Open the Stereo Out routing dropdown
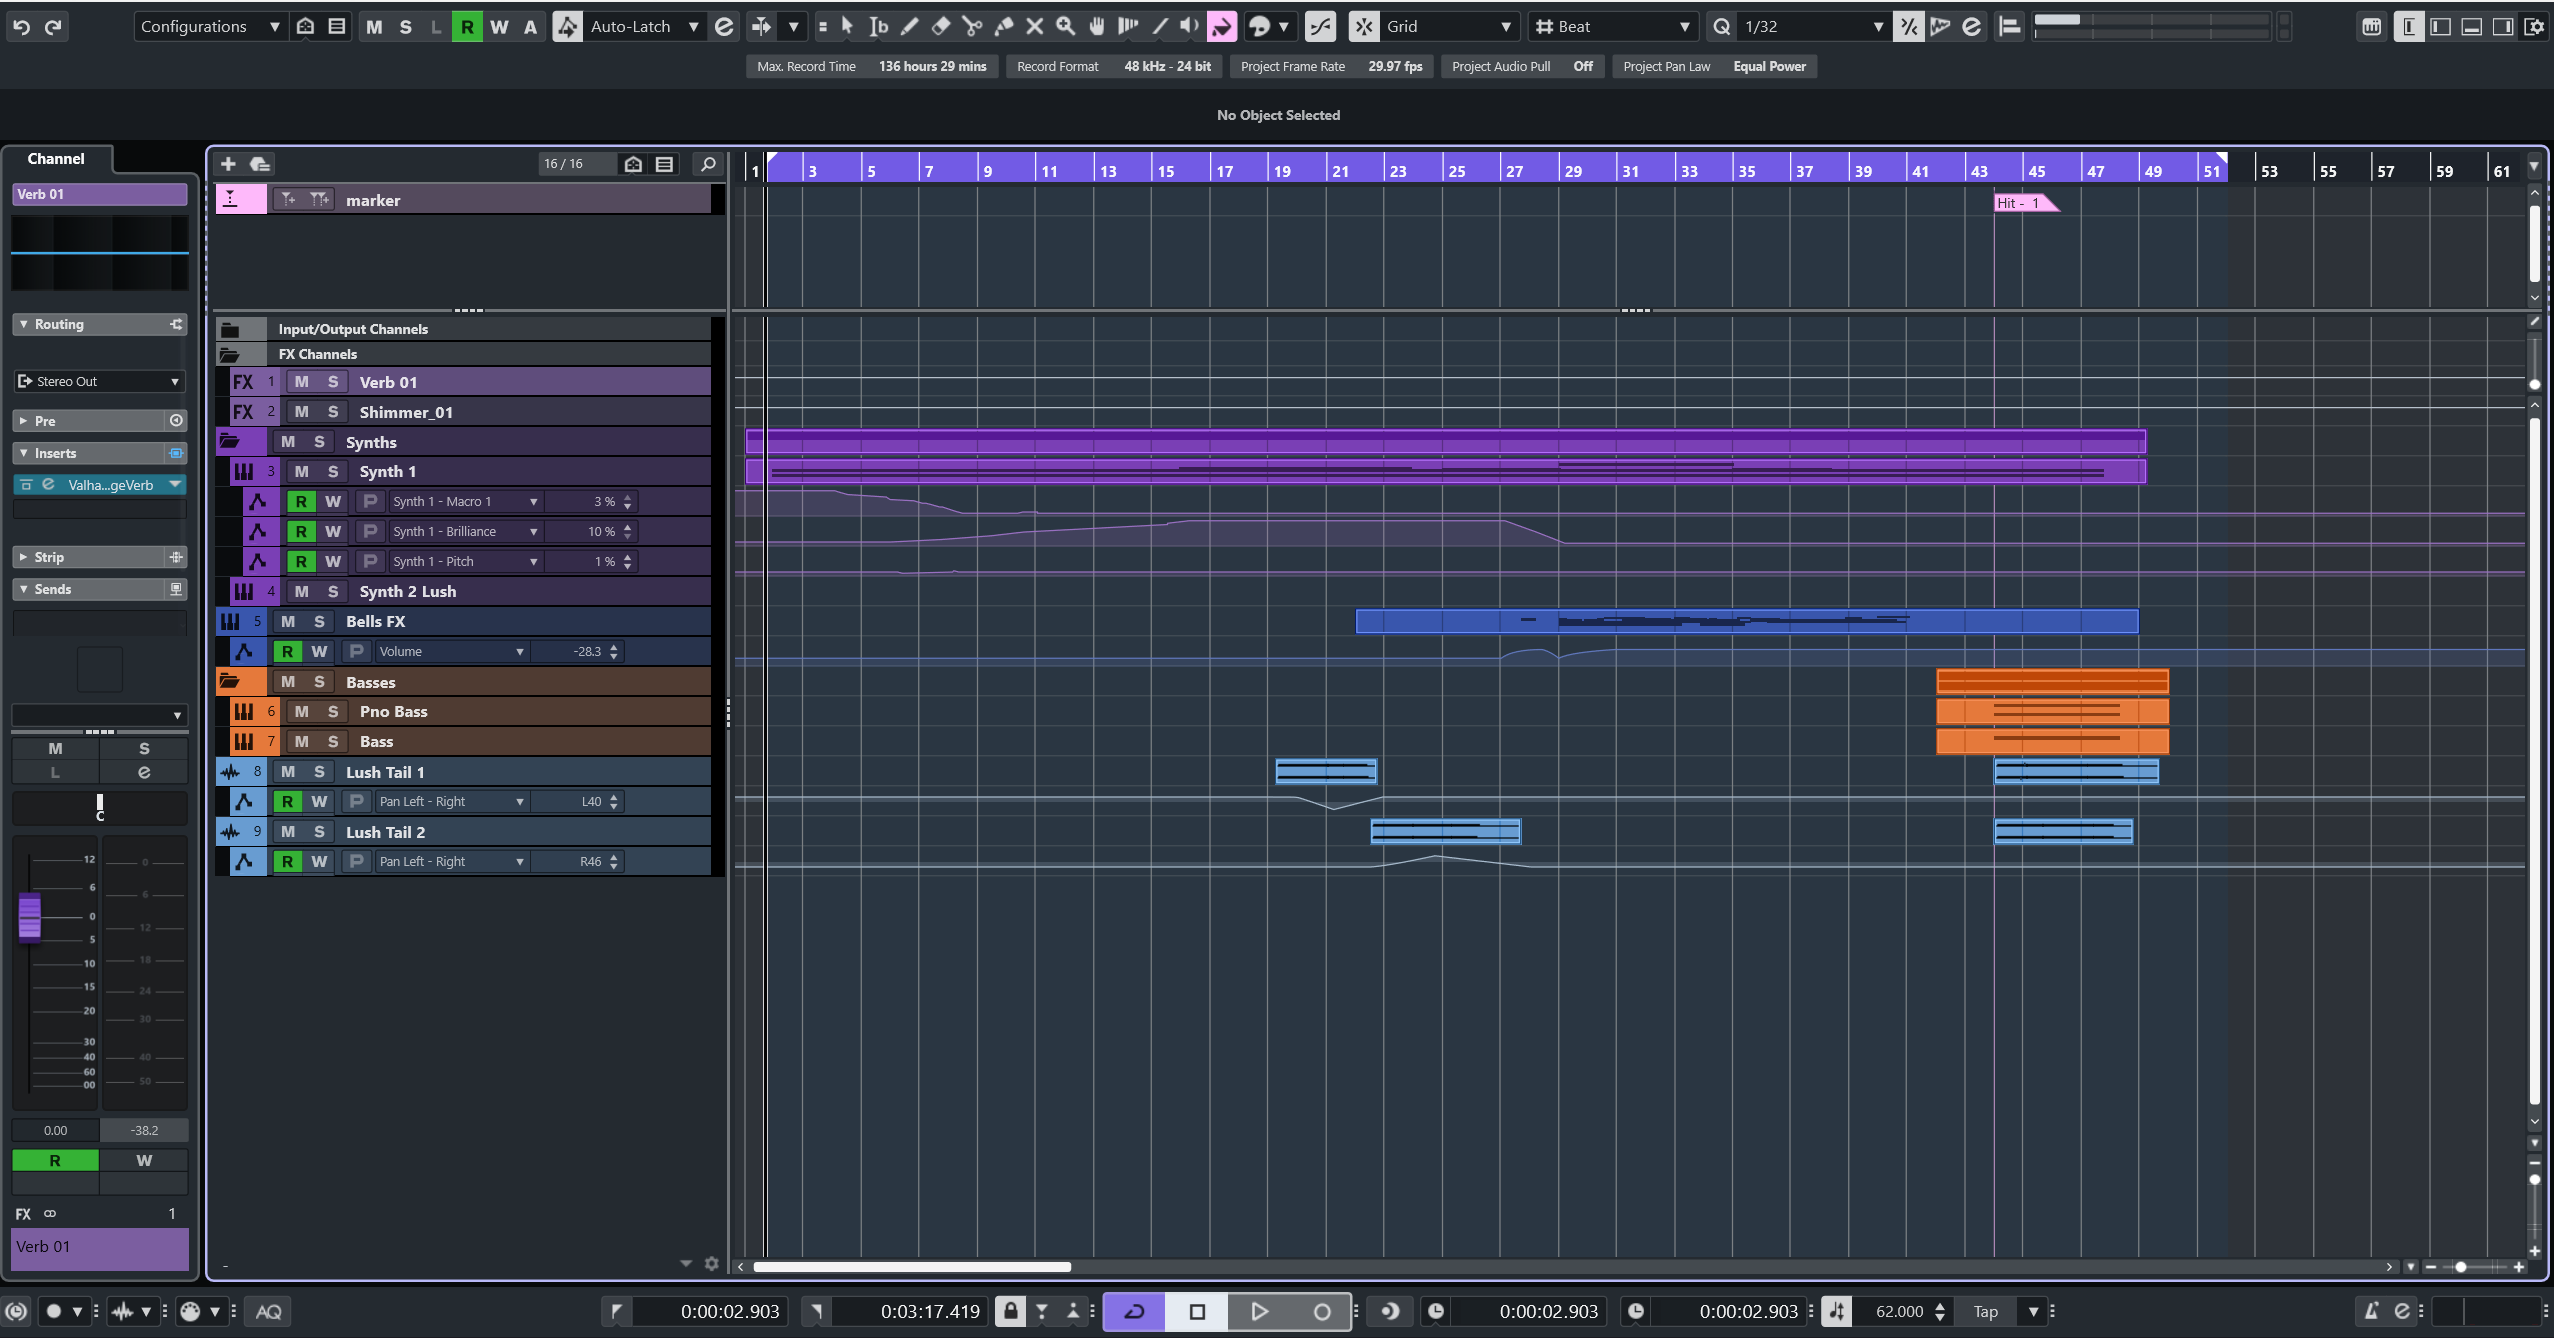This screenshot has width=2554, height=1338. tap(99, 381)
